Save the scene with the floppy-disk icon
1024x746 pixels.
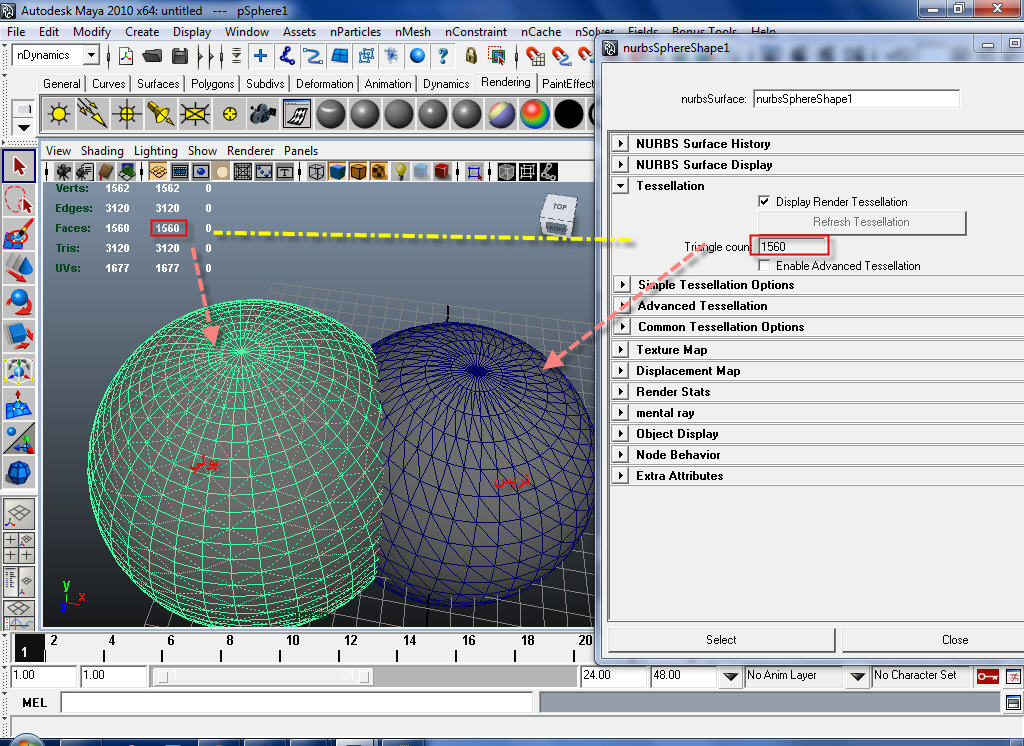coord(180,56)
